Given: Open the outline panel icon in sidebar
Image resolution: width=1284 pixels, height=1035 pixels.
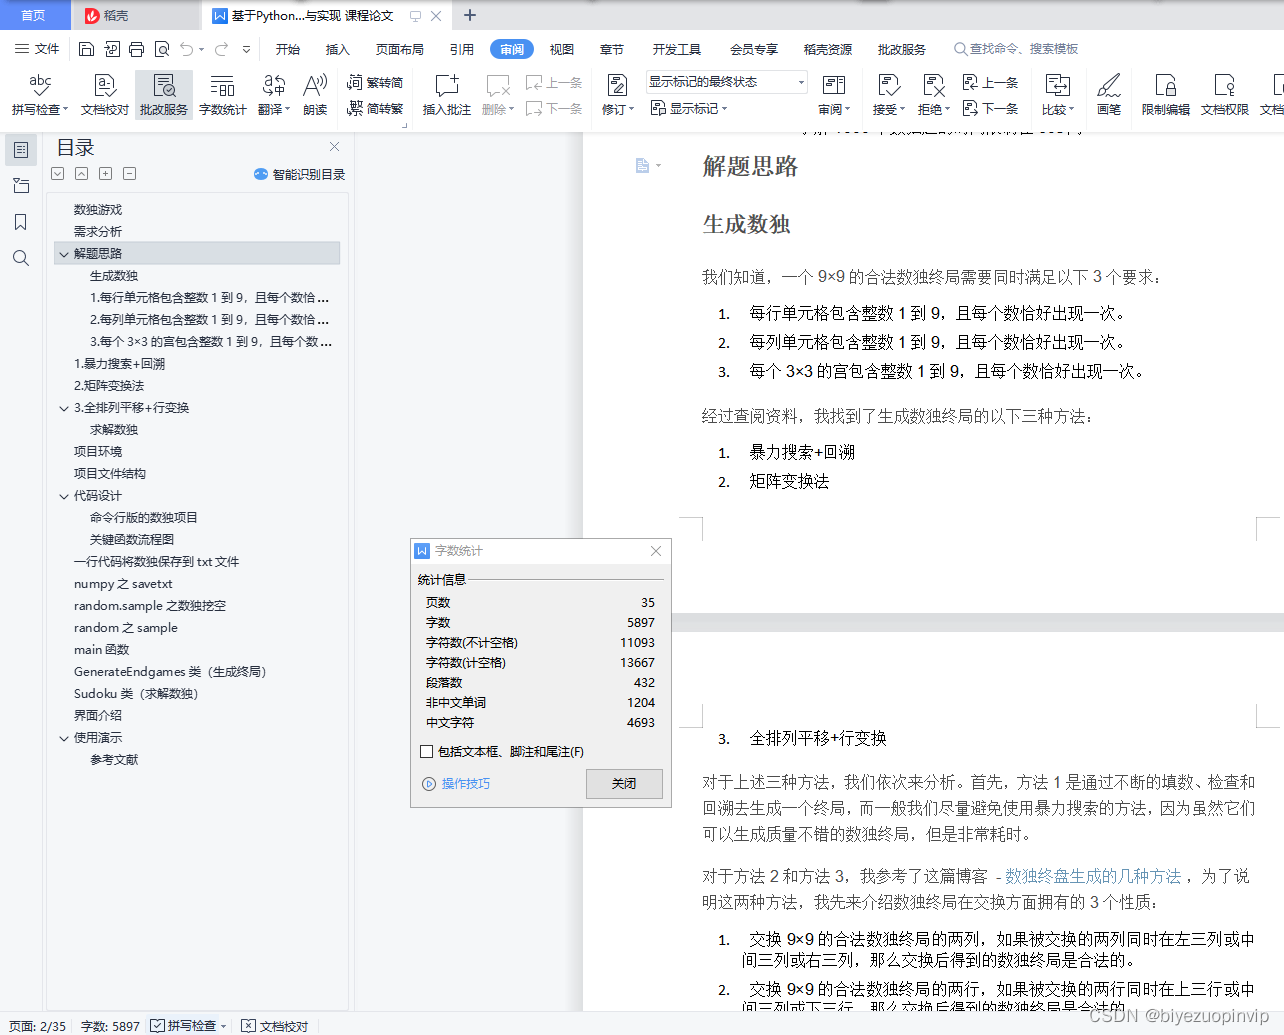Looking at the screenshot, I should tap(20, 150).
